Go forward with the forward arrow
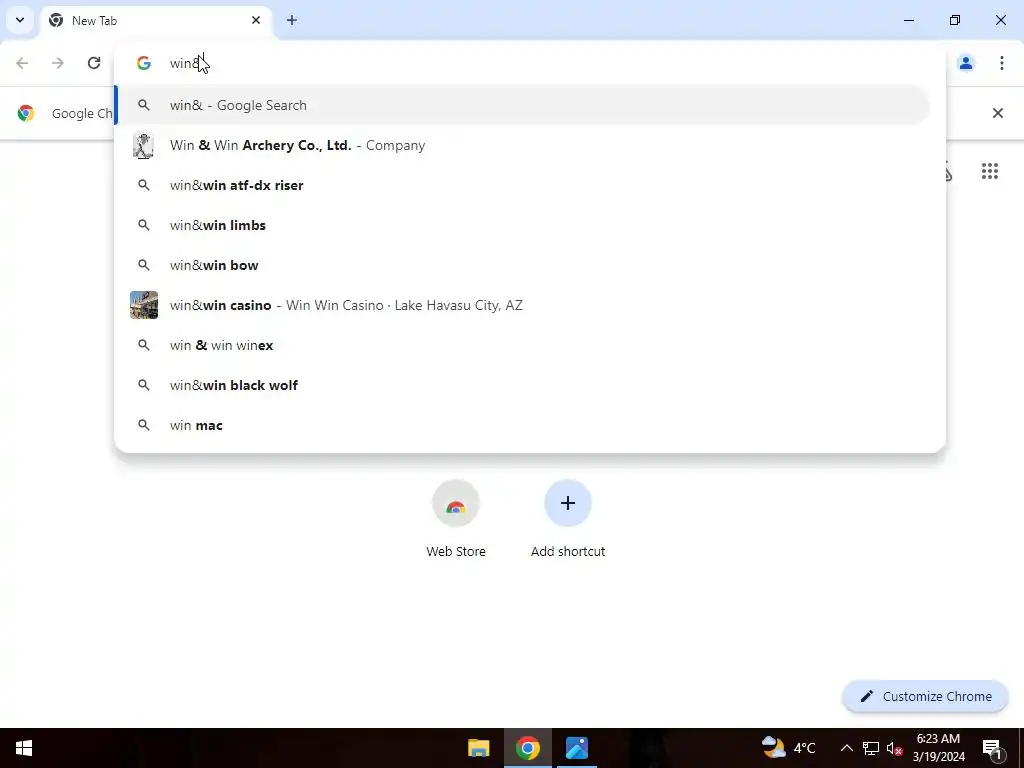 click(x=58, y=63)
